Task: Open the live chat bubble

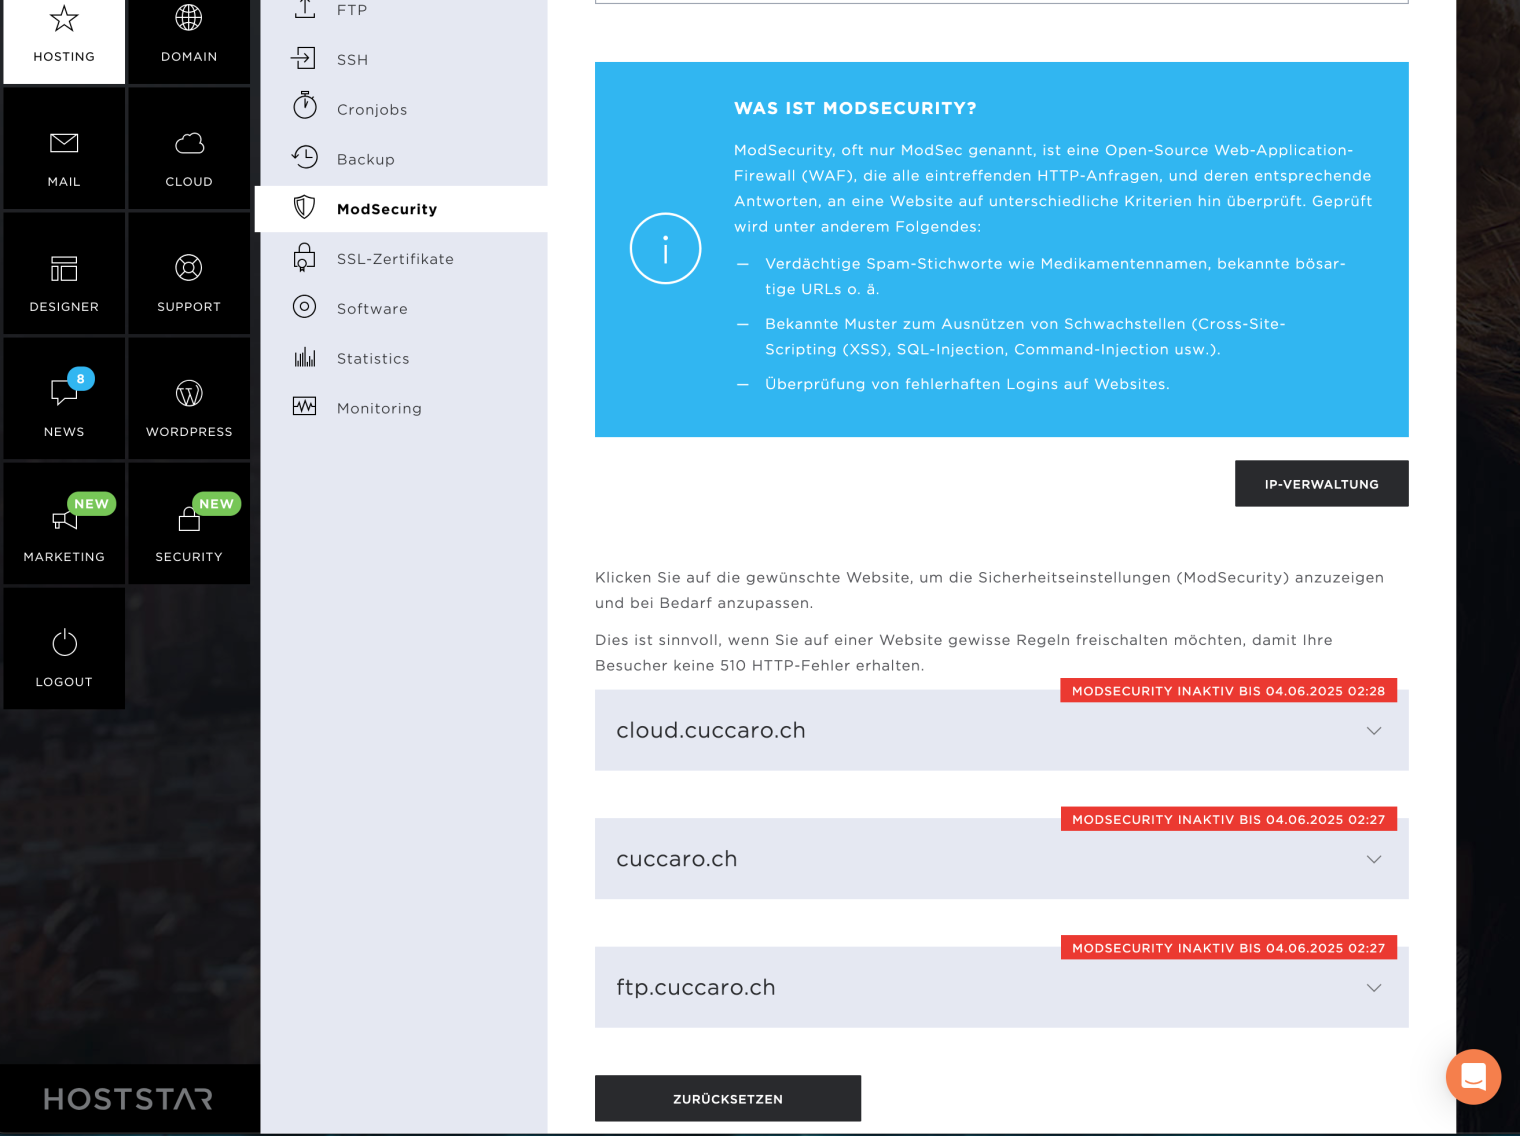Action: tap(1473, 1076)
